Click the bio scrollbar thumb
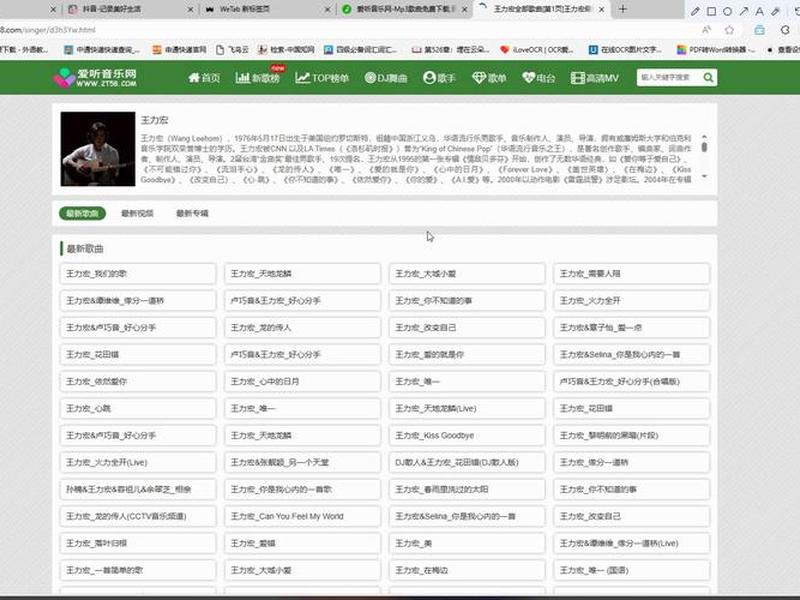 click(x=704, y=147)
